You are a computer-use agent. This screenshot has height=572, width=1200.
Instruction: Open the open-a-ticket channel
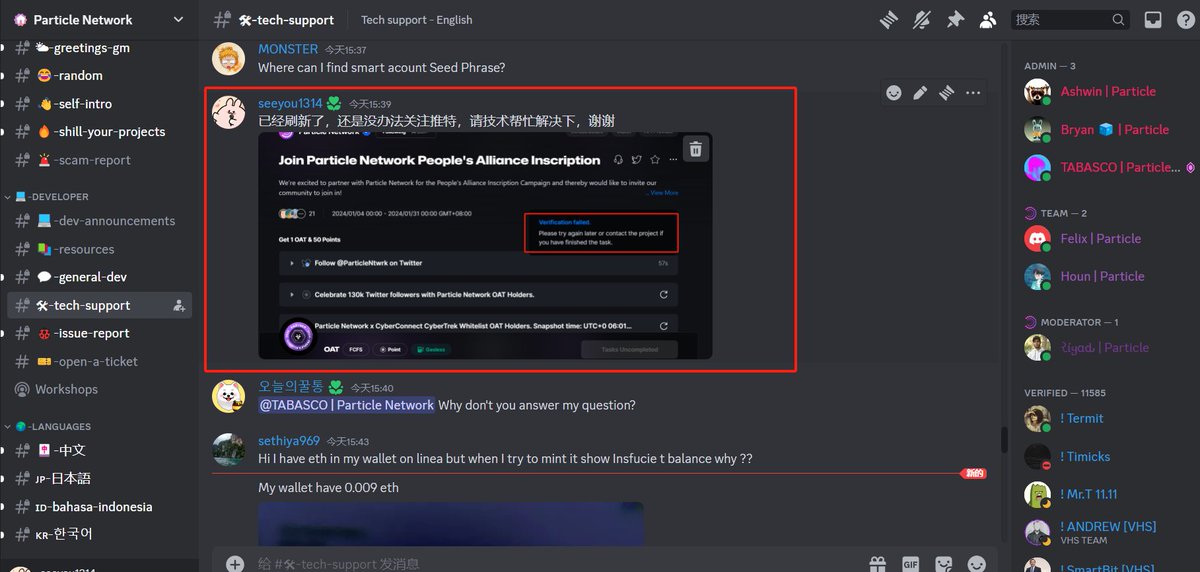pyautogui.click(x=99, y=361)
